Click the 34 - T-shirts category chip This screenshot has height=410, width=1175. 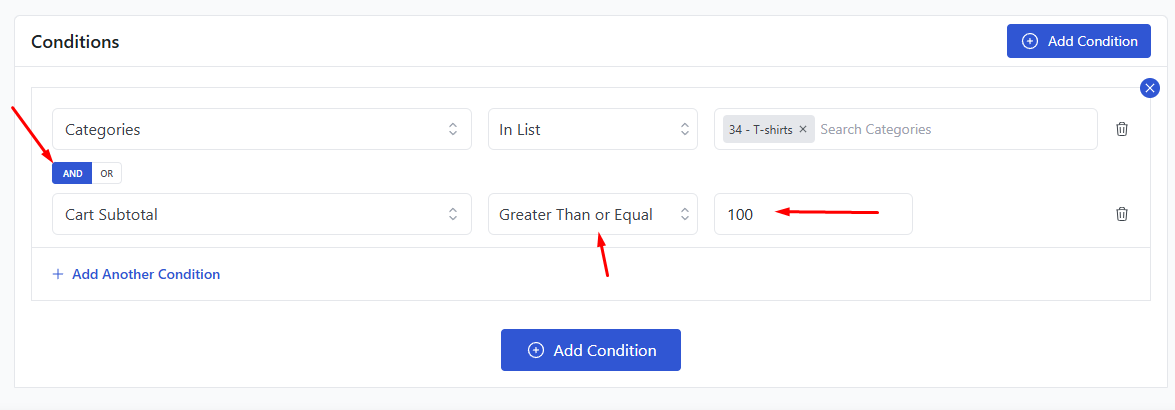tap(761, 129)
